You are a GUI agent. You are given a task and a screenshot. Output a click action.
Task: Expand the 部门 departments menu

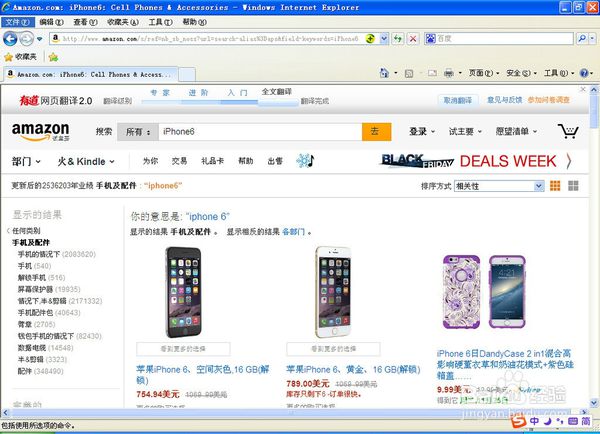pos(26,162)
